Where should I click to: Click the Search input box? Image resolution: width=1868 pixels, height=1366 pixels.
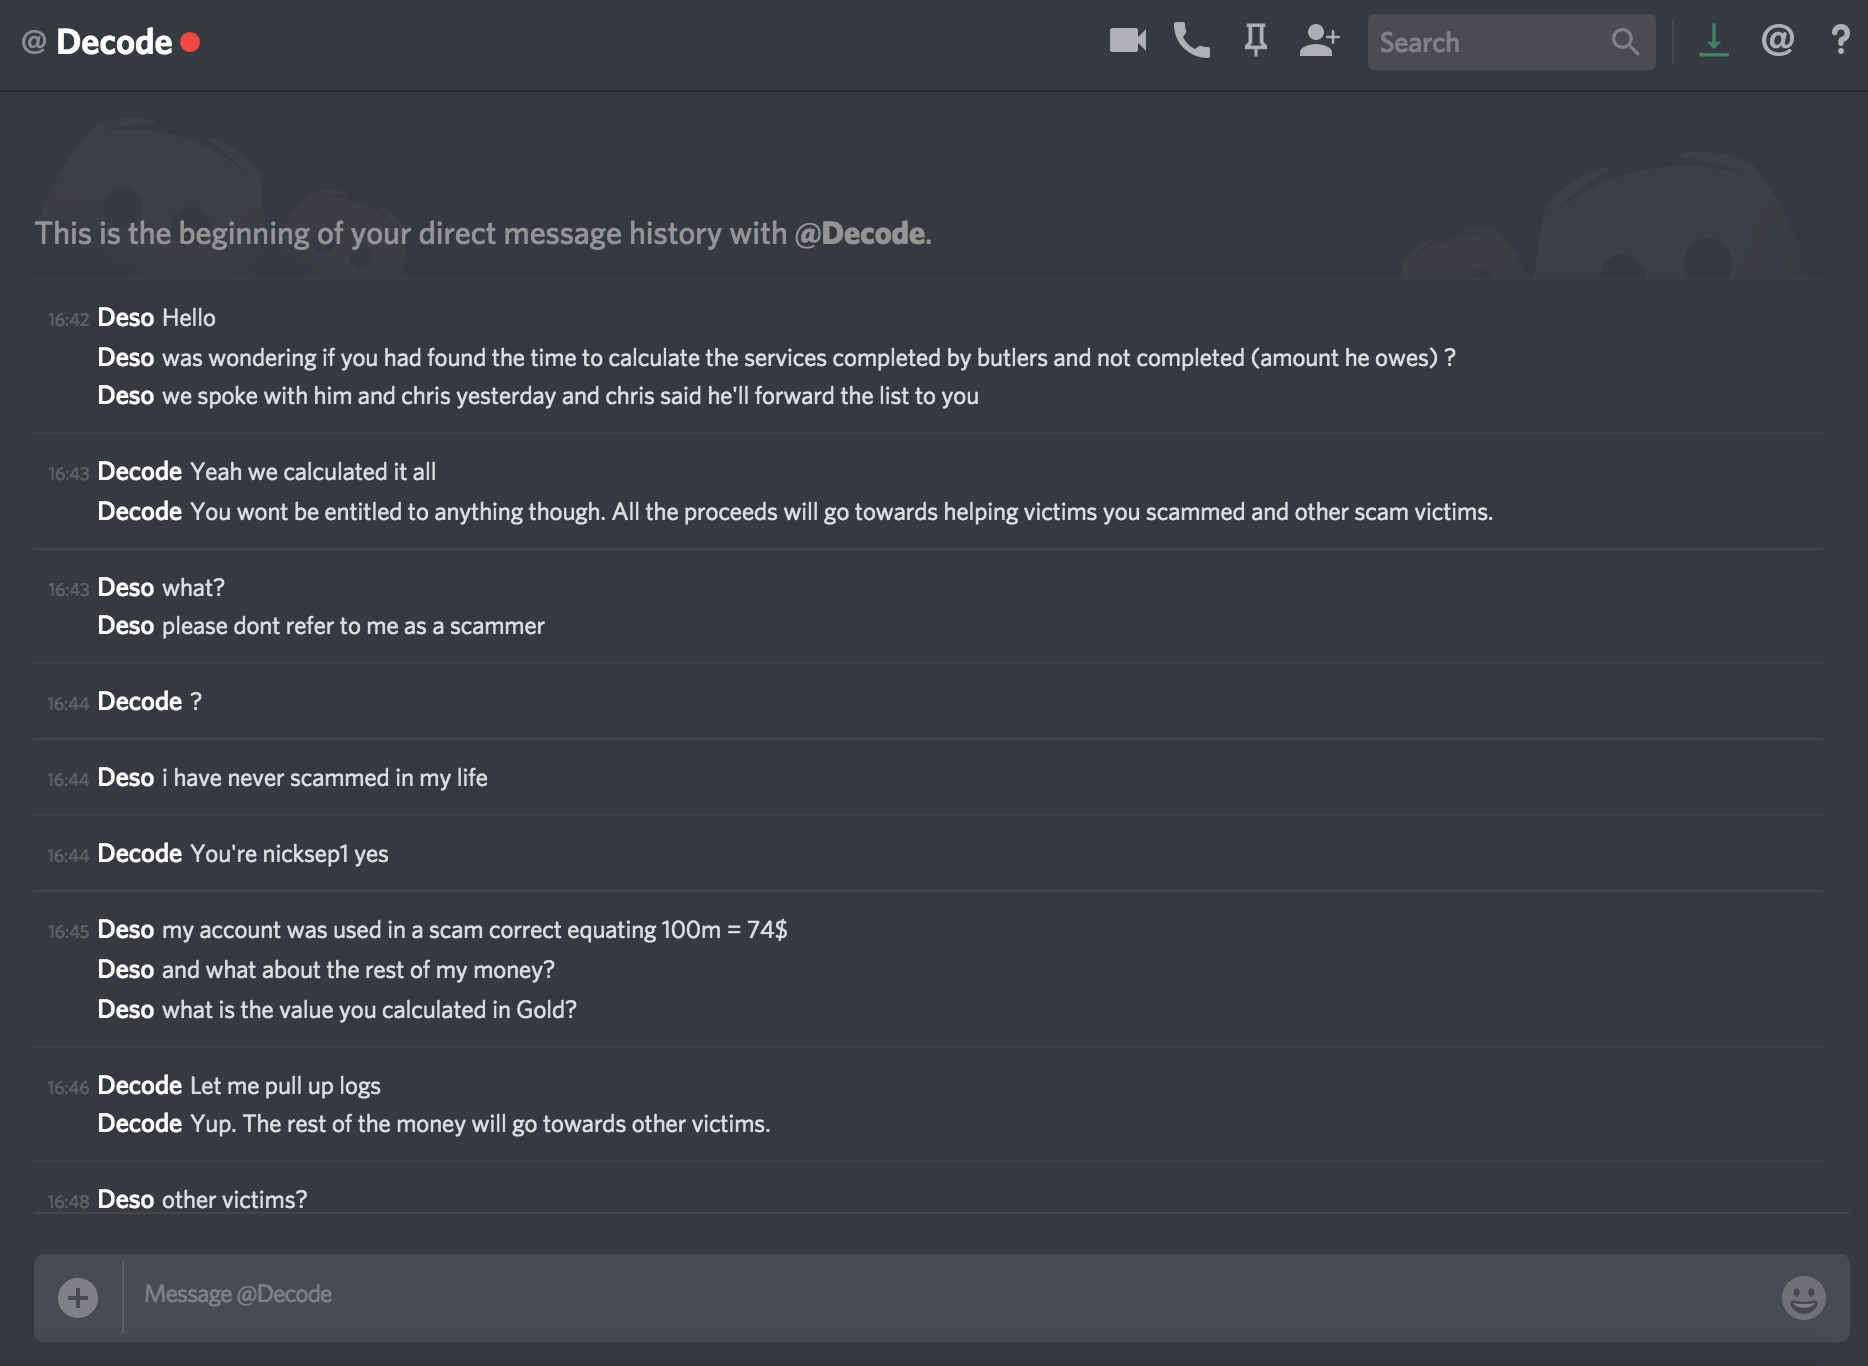(x=1490, y=42)
